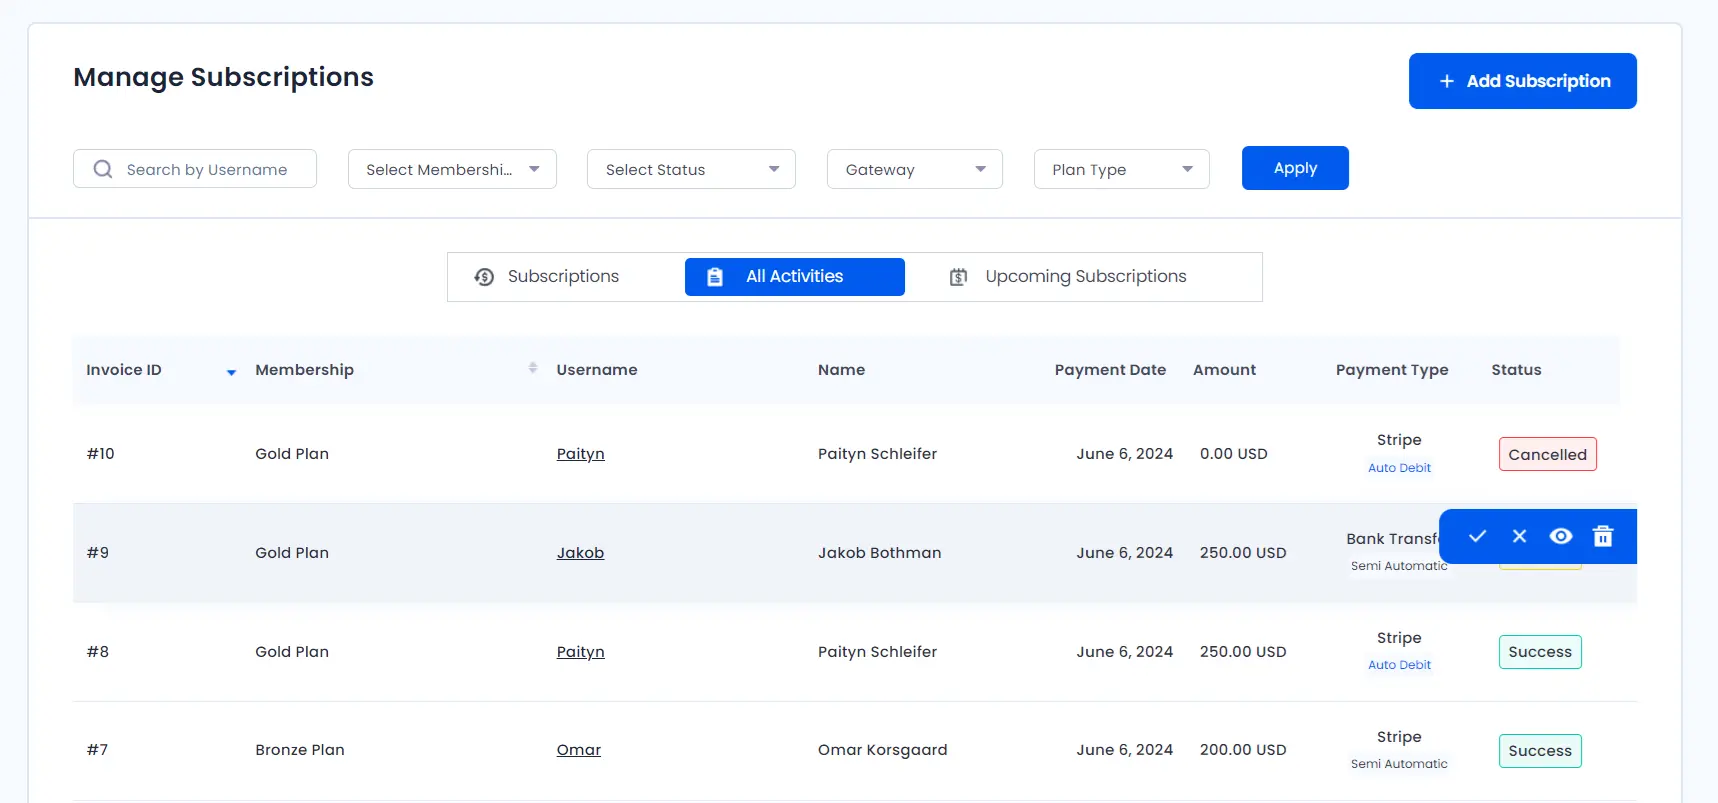
Task: Expand the Plan Type dropdown
Action: point(1122,169)
